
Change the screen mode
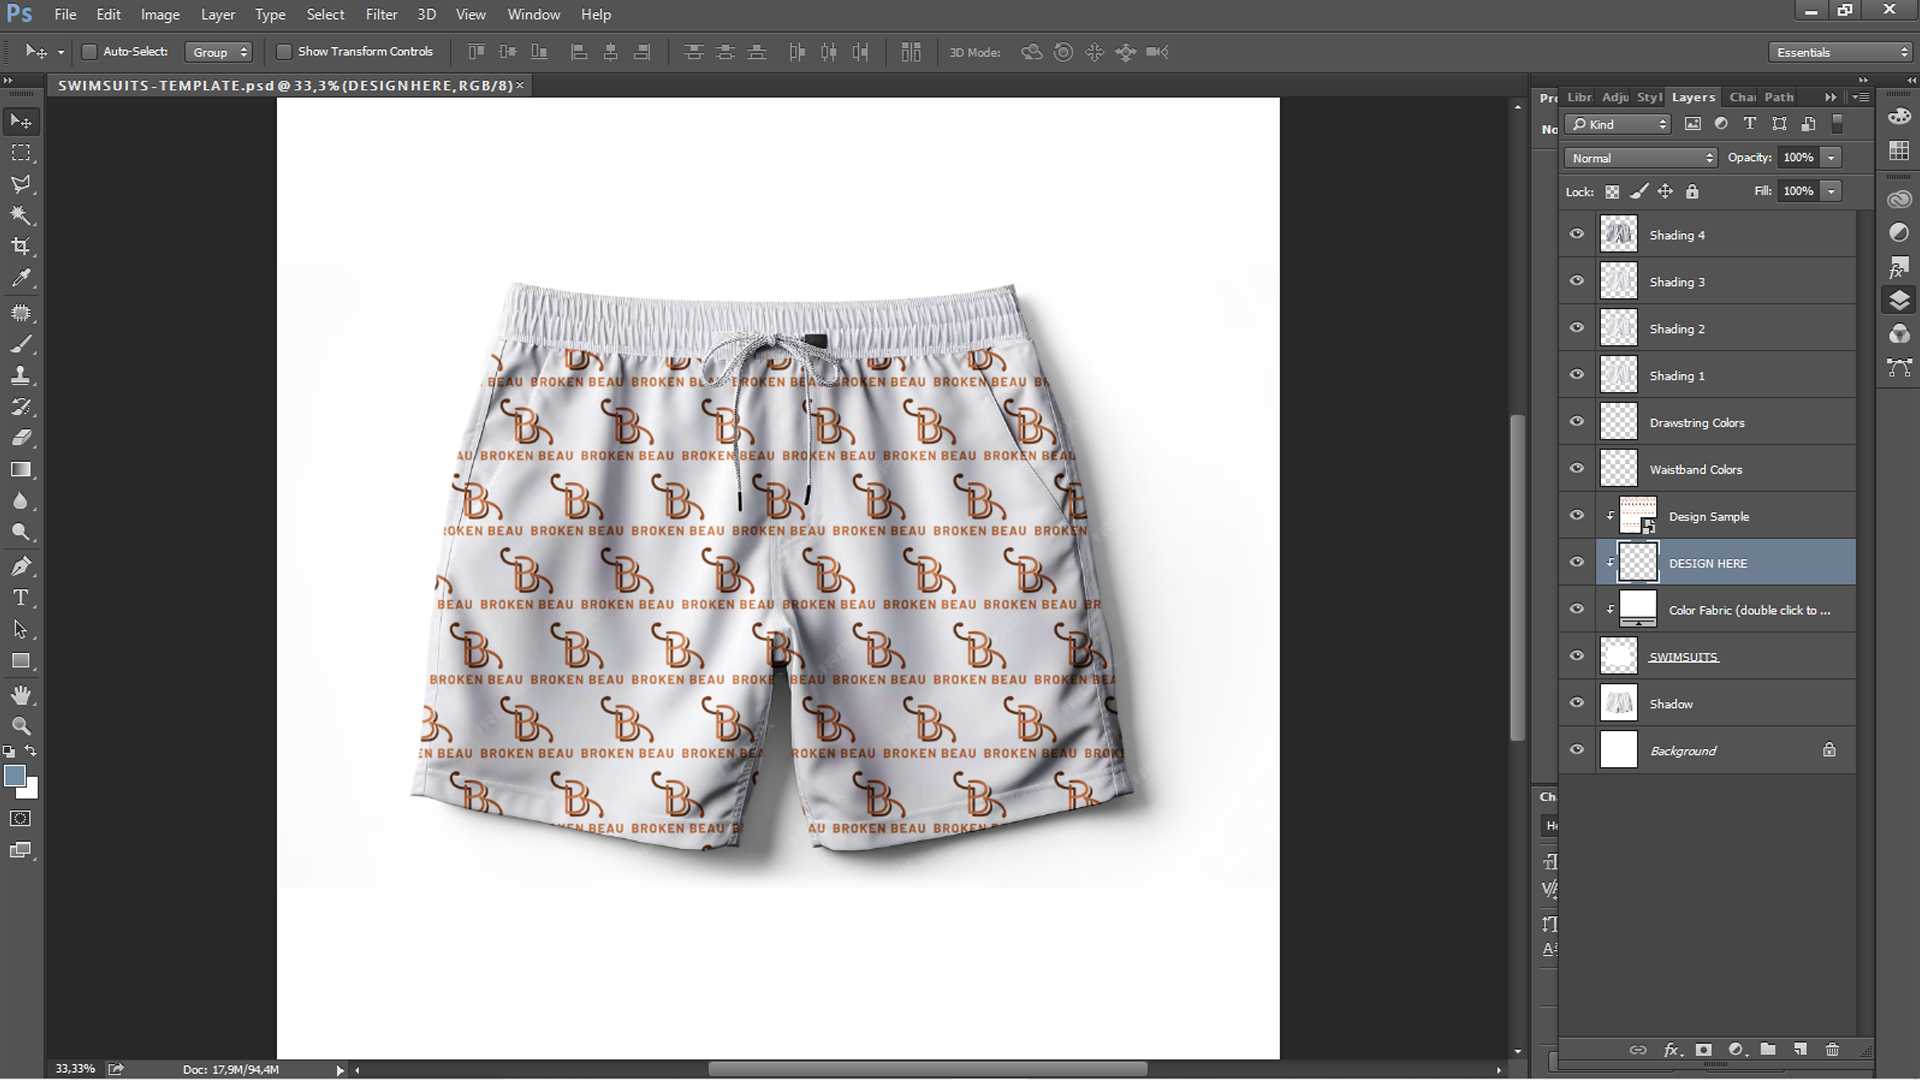21,850
